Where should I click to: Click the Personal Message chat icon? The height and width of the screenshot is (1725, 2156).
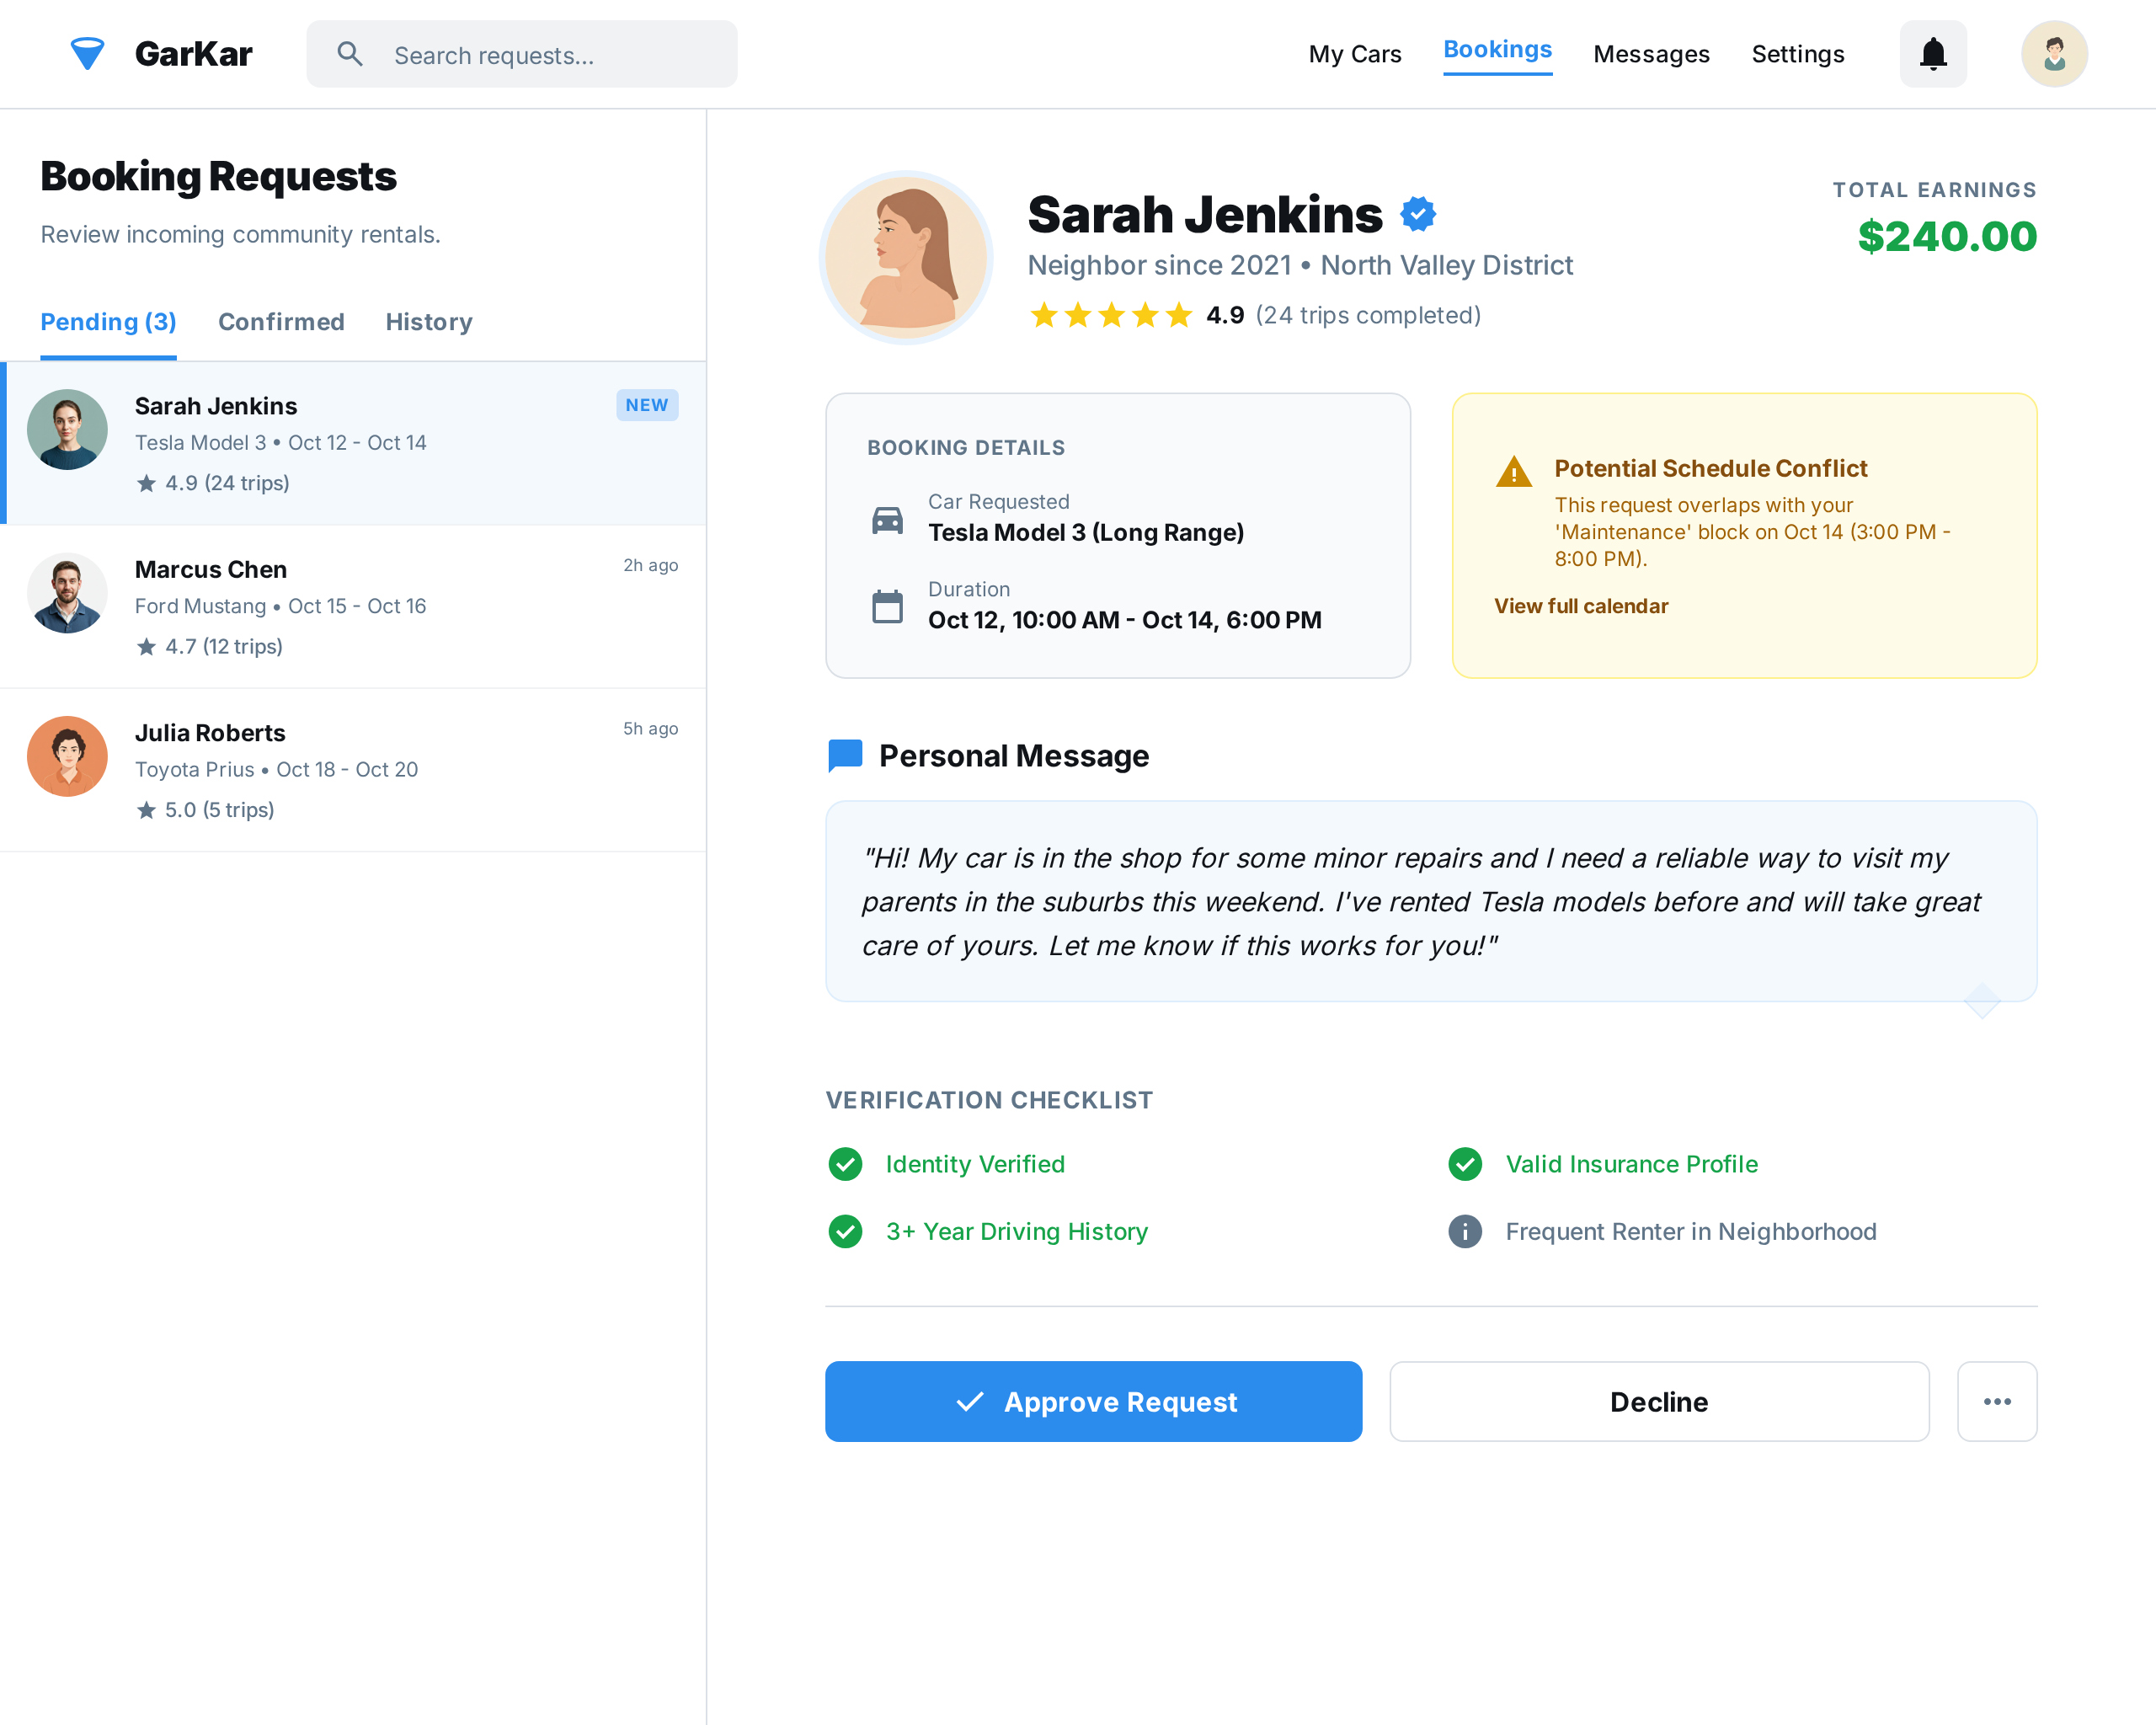[x=845, y=756]
